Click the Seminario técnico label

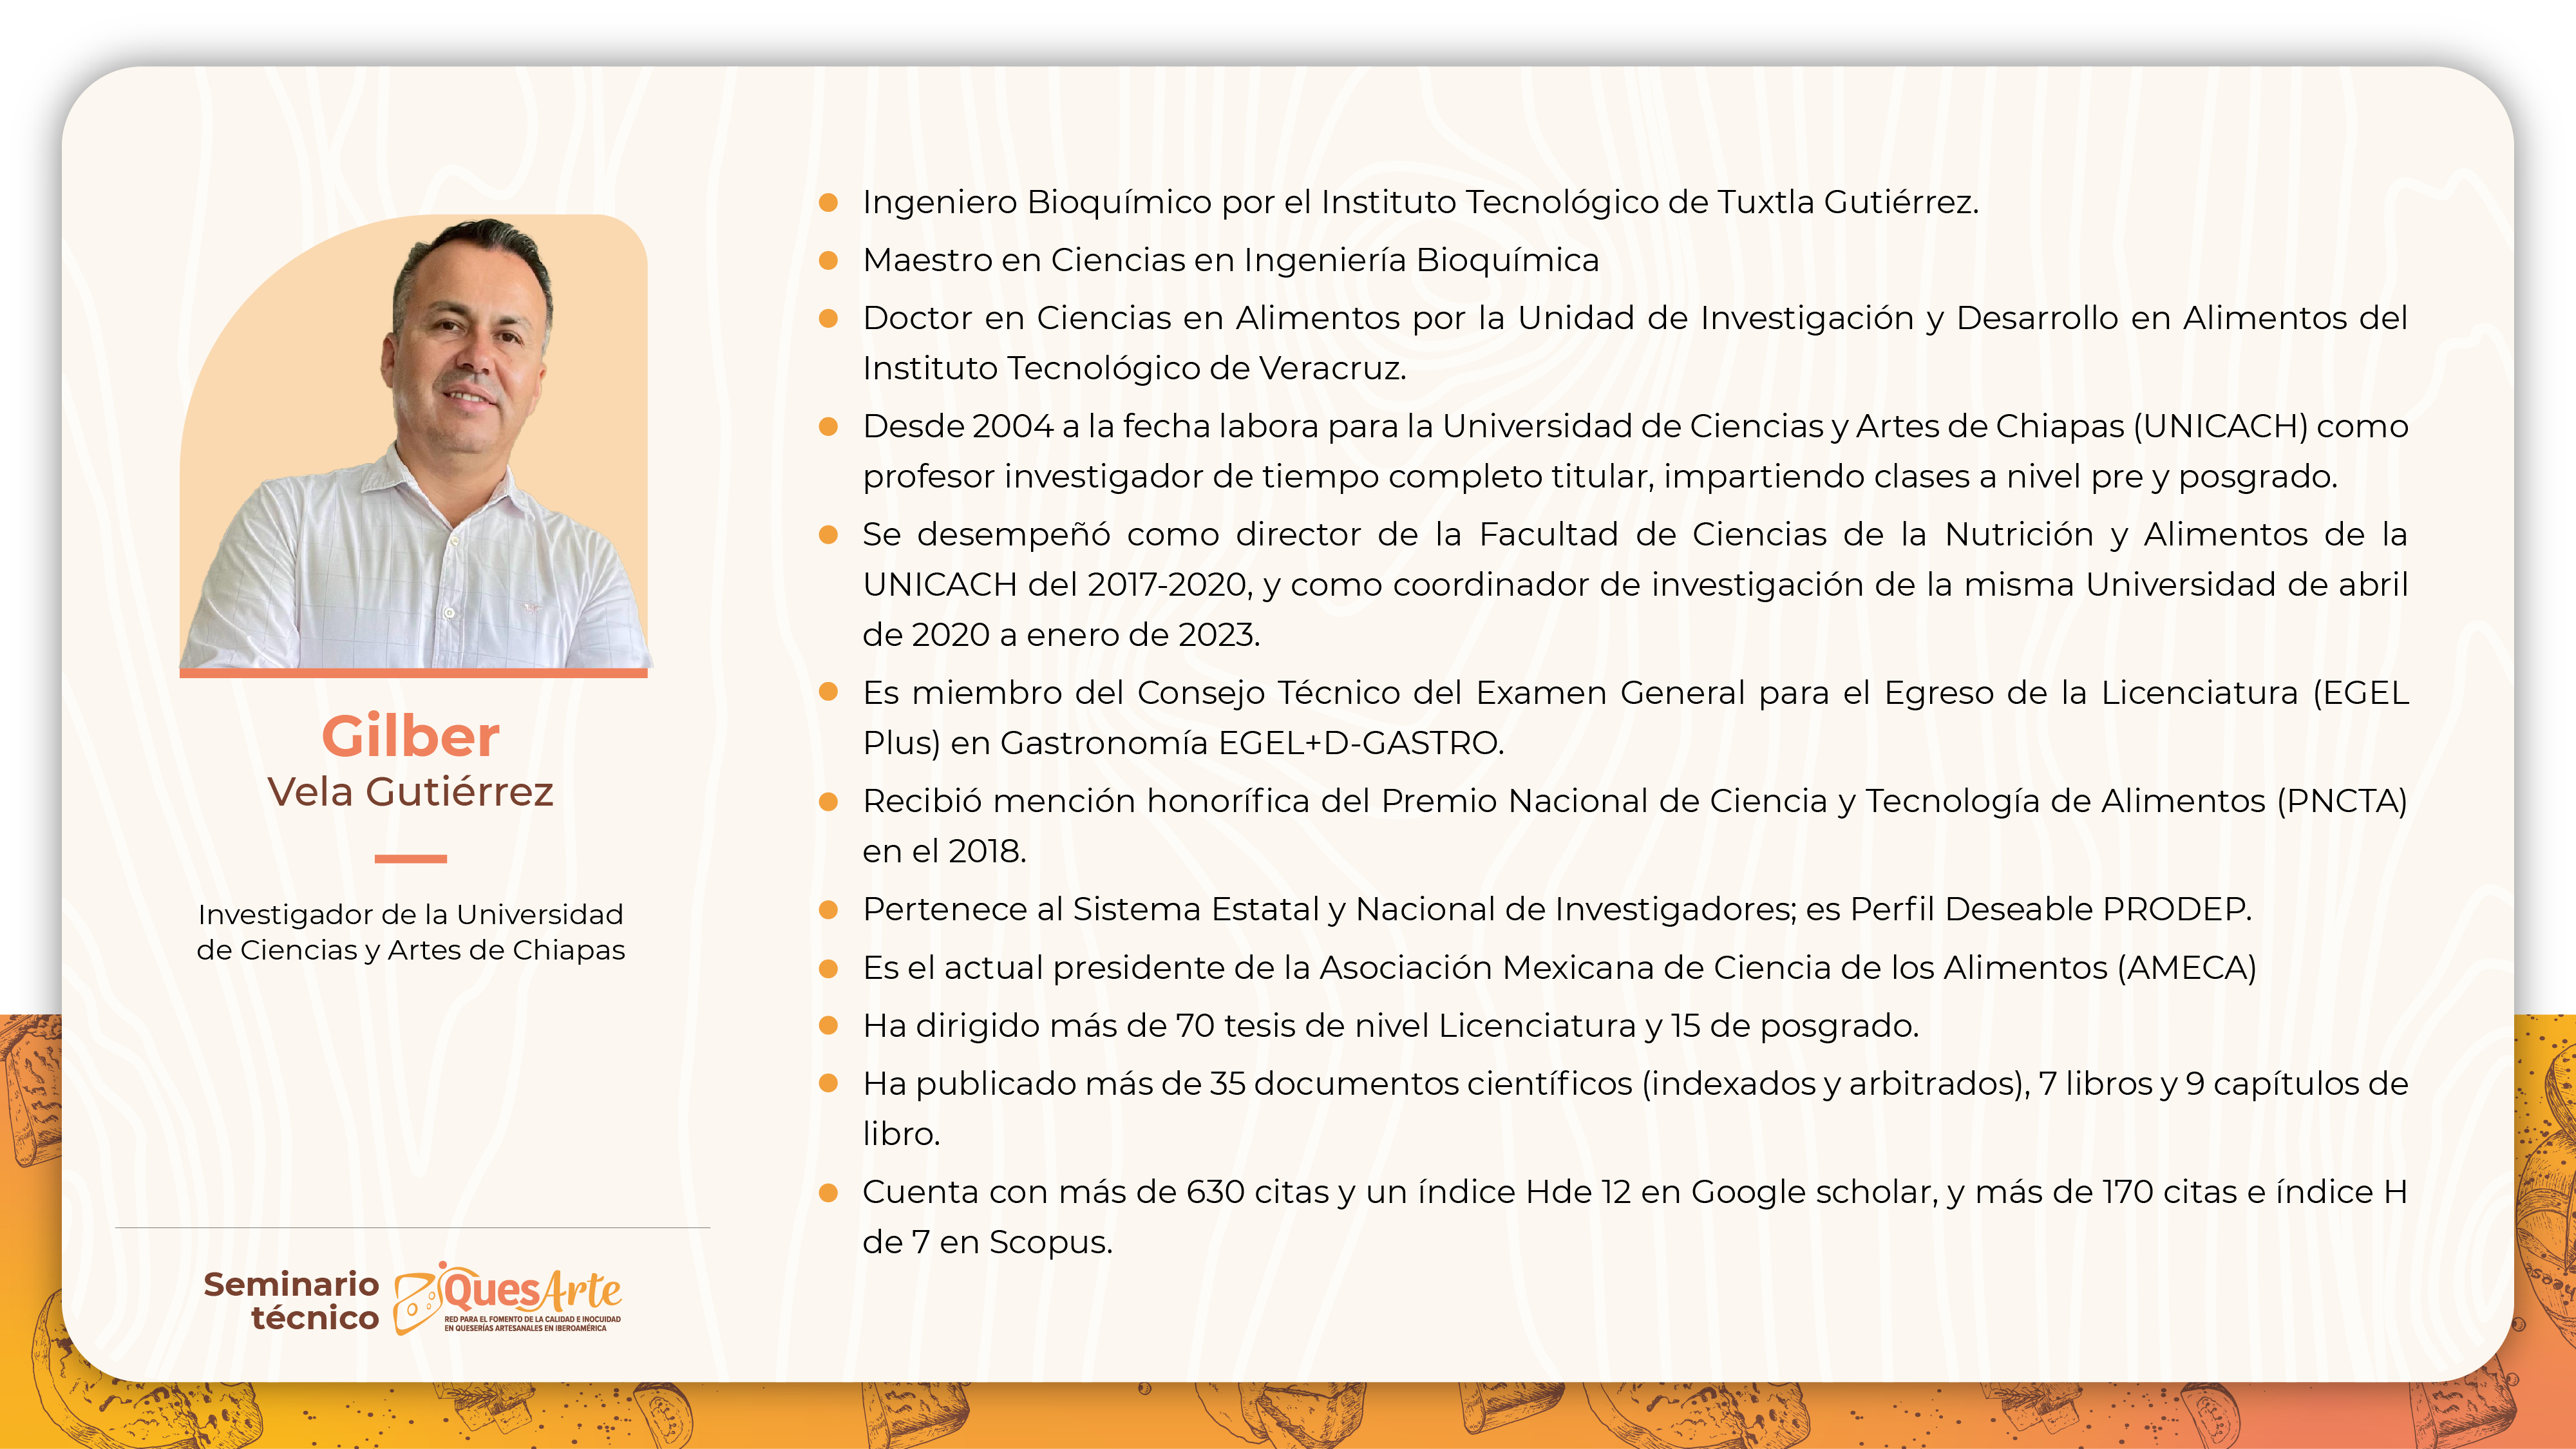tap(291, 1300)
